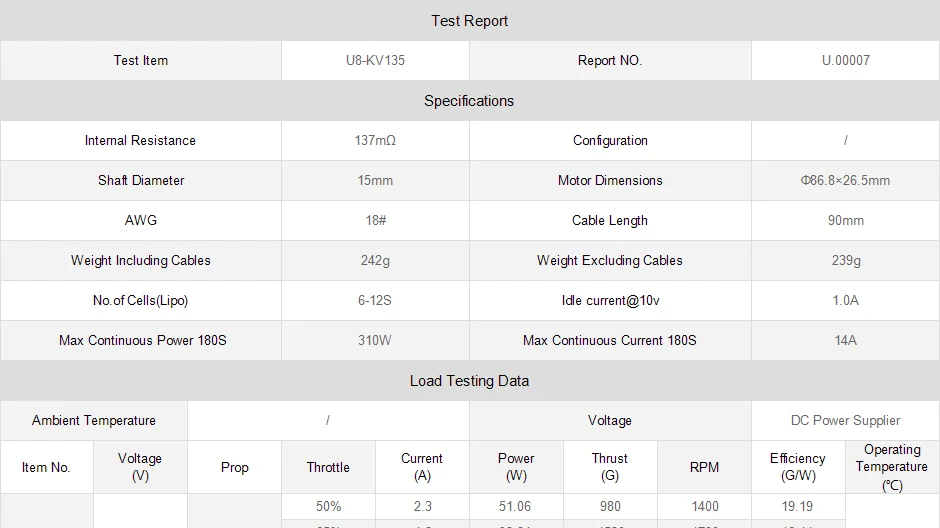Click the 6-12S cells value

[x=375, y=300]
